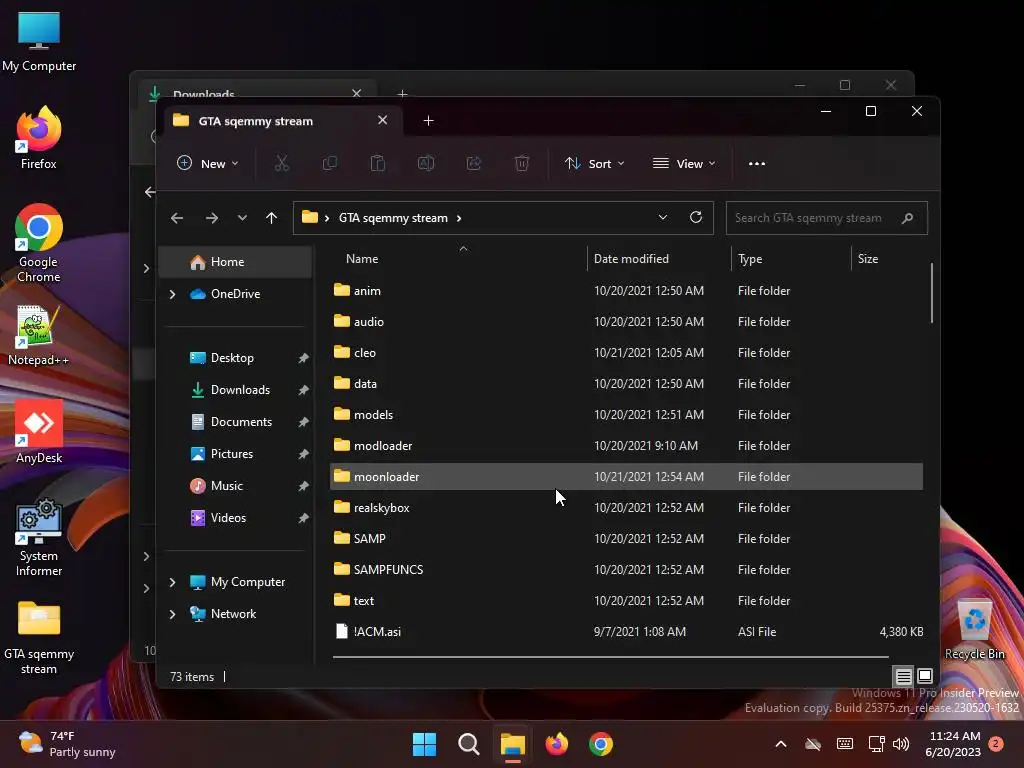Viewport: 1024px width, 768px height.
Task: Click the File Explorer taskbar icon
Action: pyautogui.click(x=513, y=744)
